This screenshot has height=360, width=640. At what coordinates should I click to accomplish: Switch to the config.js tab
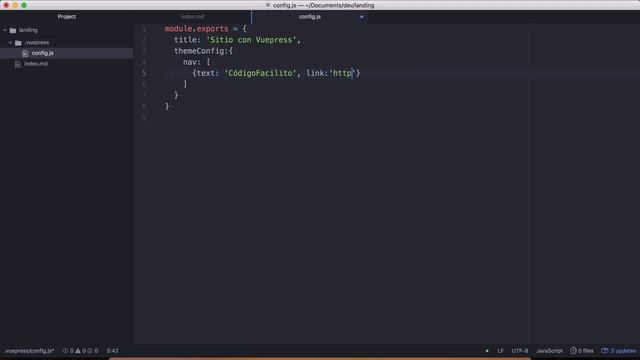coord(310,17)
